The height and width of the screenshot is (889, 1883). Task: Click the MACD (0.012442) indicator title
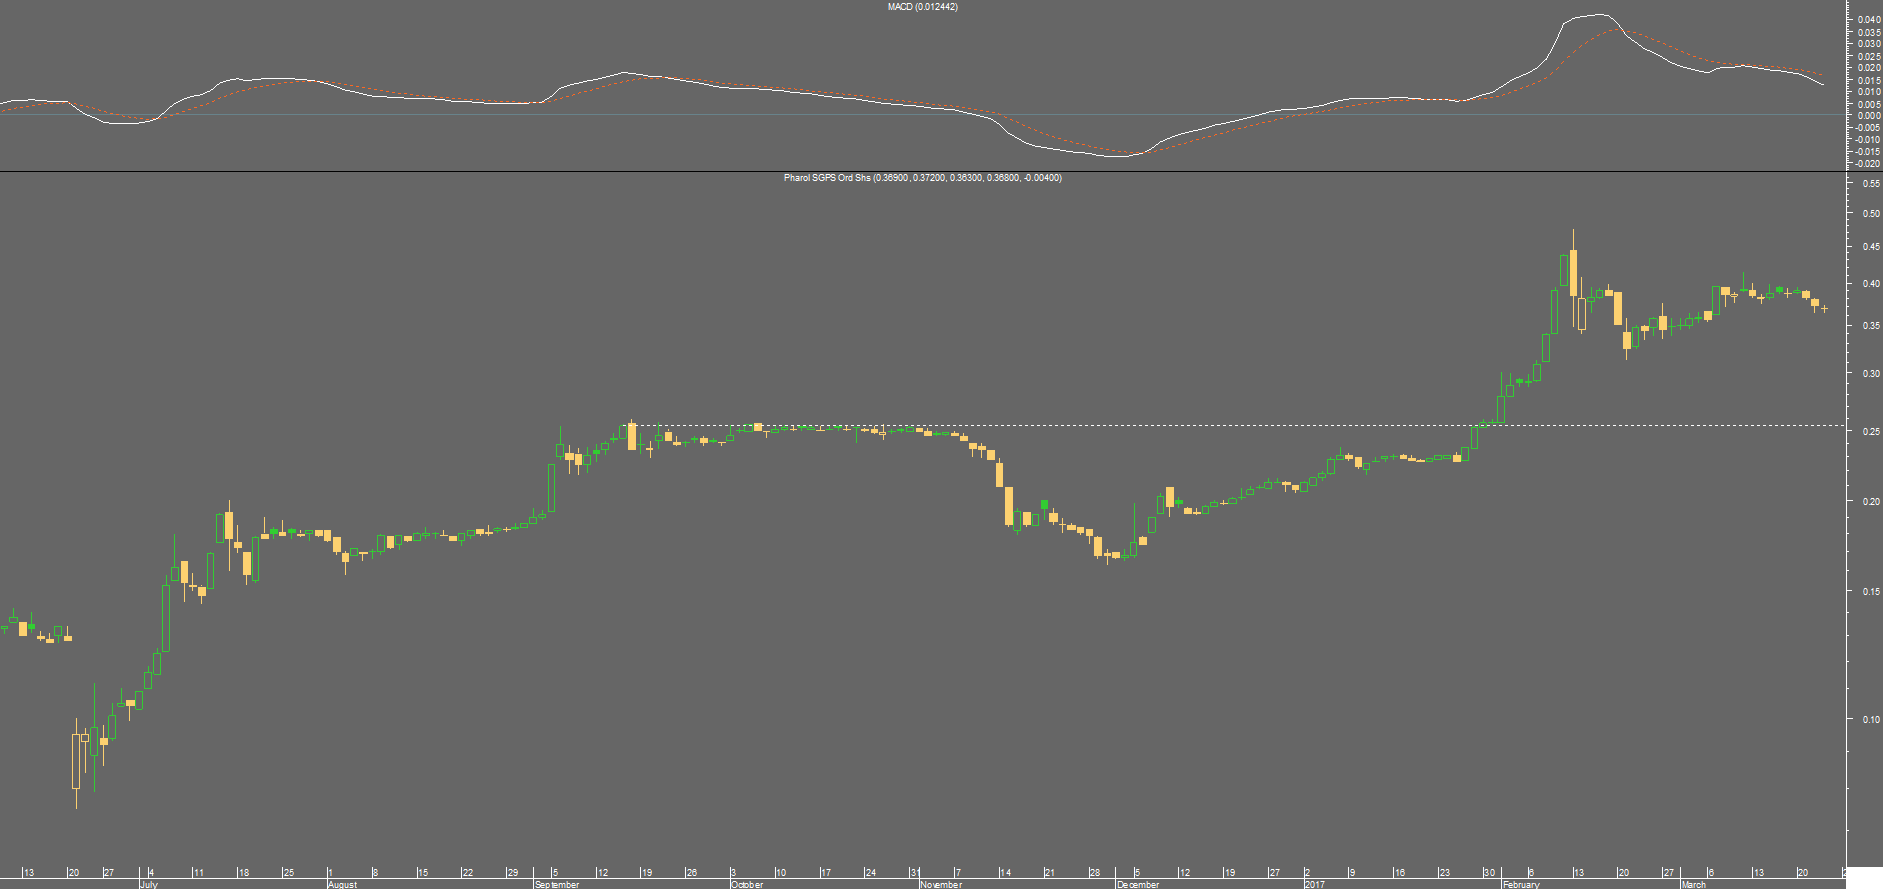pos(922,7)
